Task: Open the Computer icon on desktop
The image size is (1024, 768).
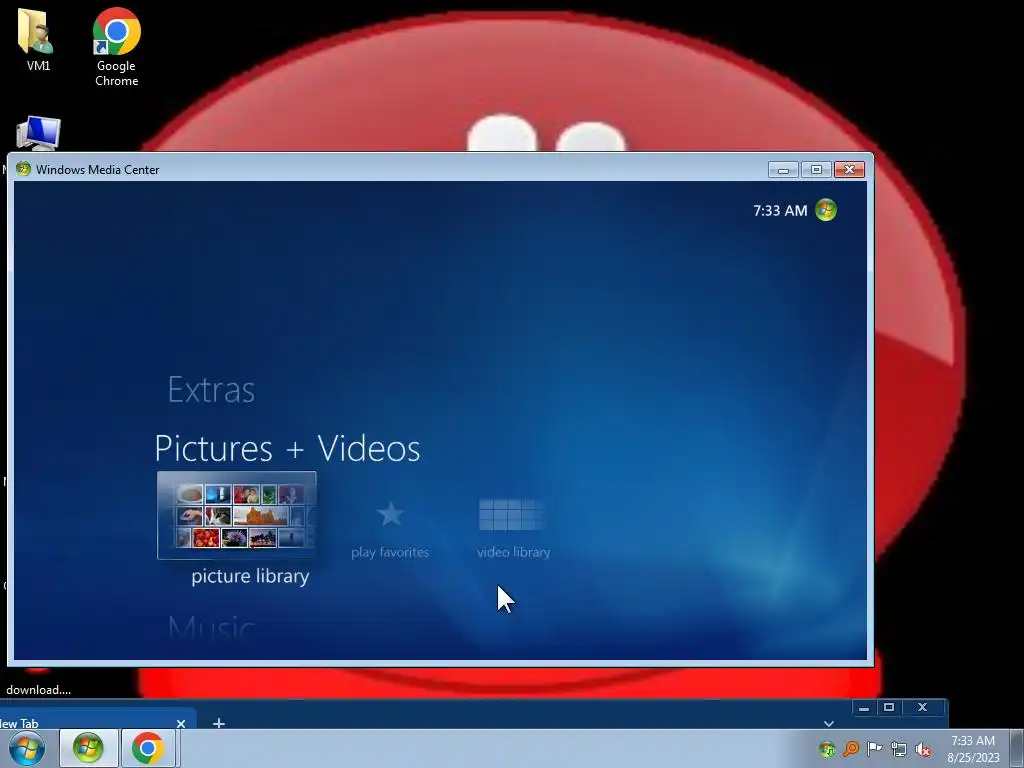Action: 38,134
